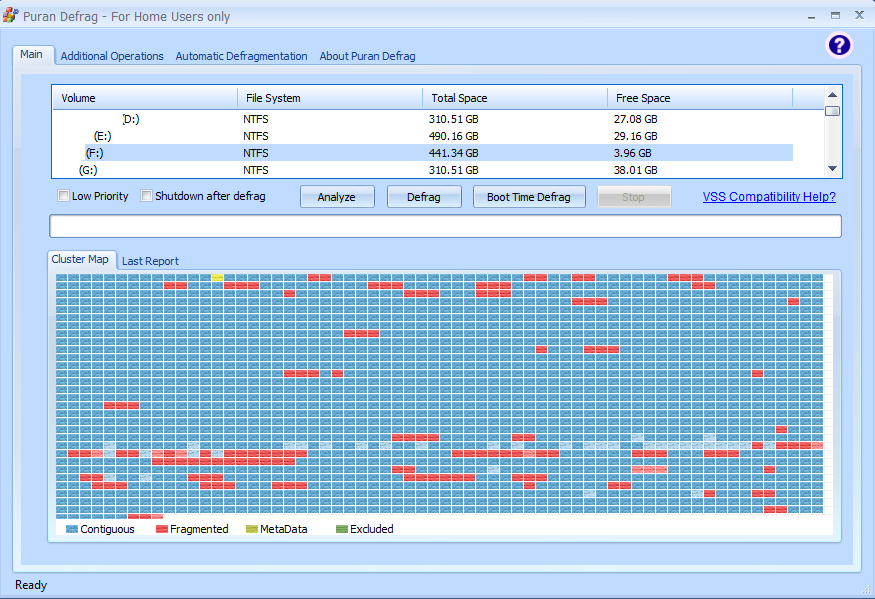Image resolution: width=875 pixels, height=599 pixels.
Task: Click the 490.16 GB total space value
Action: (454, 136)
